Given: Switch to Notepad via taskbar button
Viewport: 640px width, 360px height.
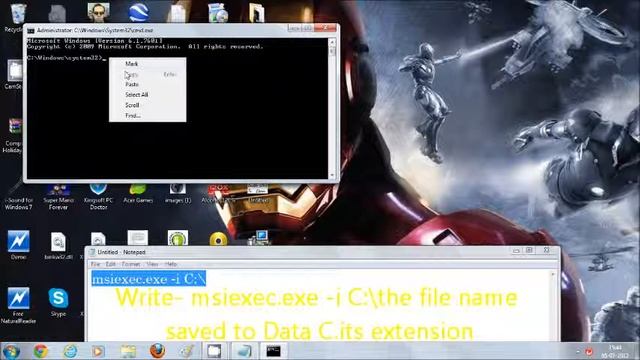Looking at the screenshot, I should tap(244, 351).
